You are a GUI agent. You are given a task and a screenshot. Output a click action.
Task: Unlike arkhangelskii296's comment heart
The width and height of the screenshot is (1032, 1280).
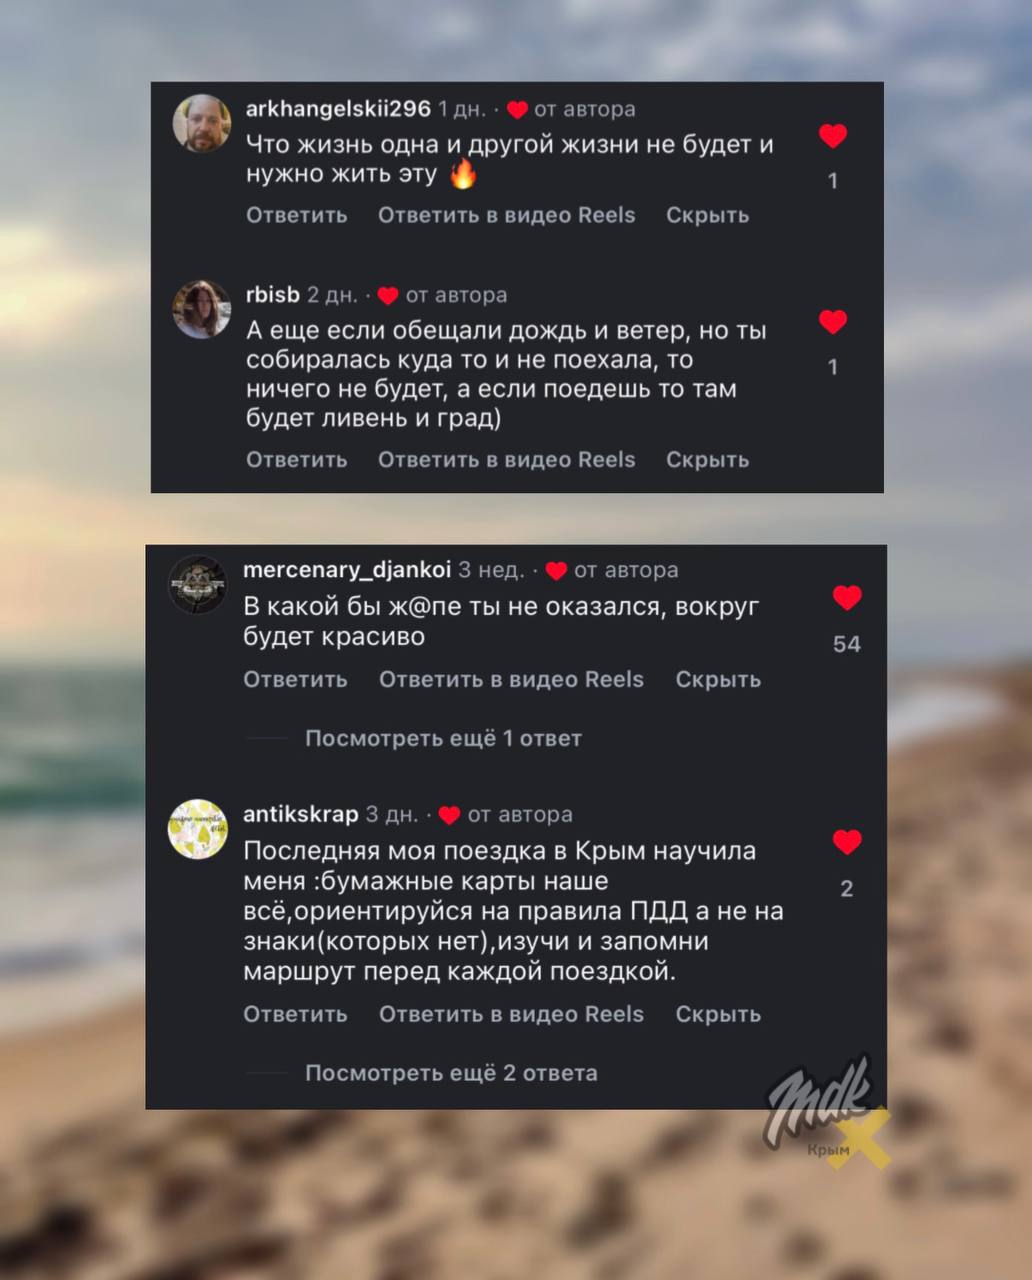(833, 136)
